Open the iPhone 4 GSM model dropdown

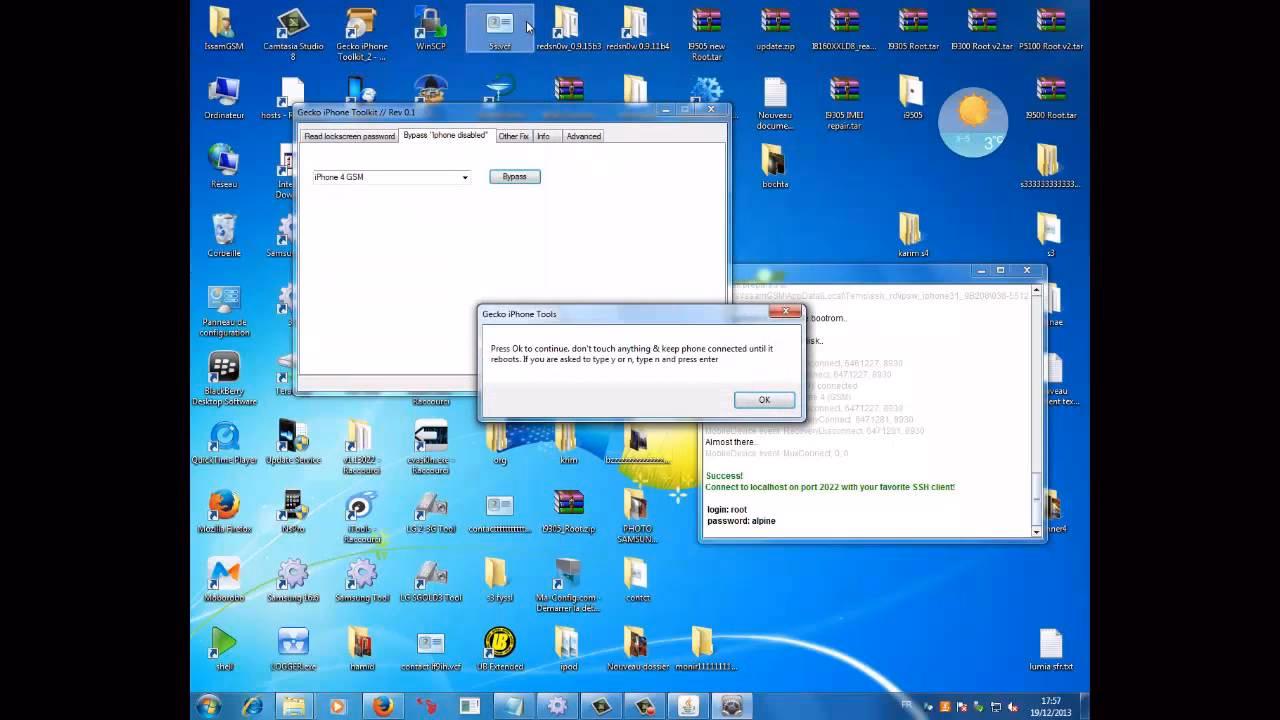pos(464,176)
